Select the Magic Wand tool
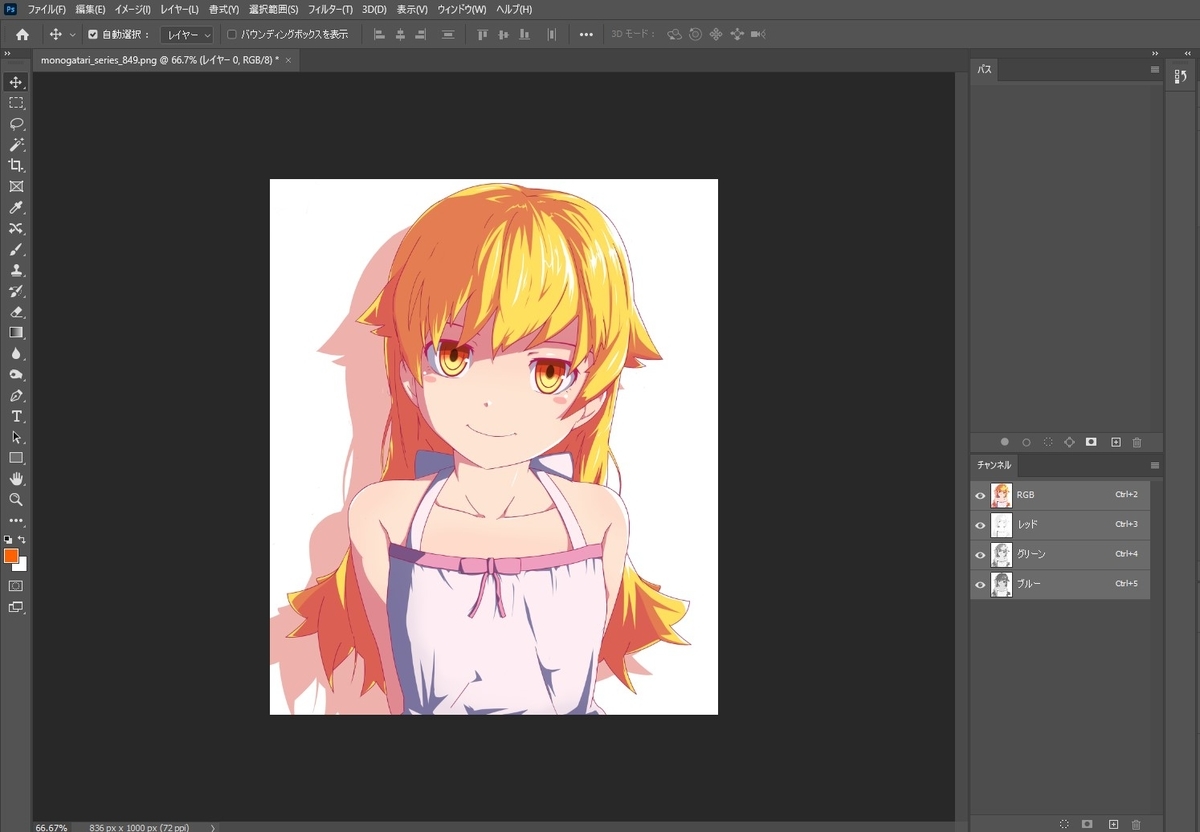1200x832 pixels. (x=16, y=145)
